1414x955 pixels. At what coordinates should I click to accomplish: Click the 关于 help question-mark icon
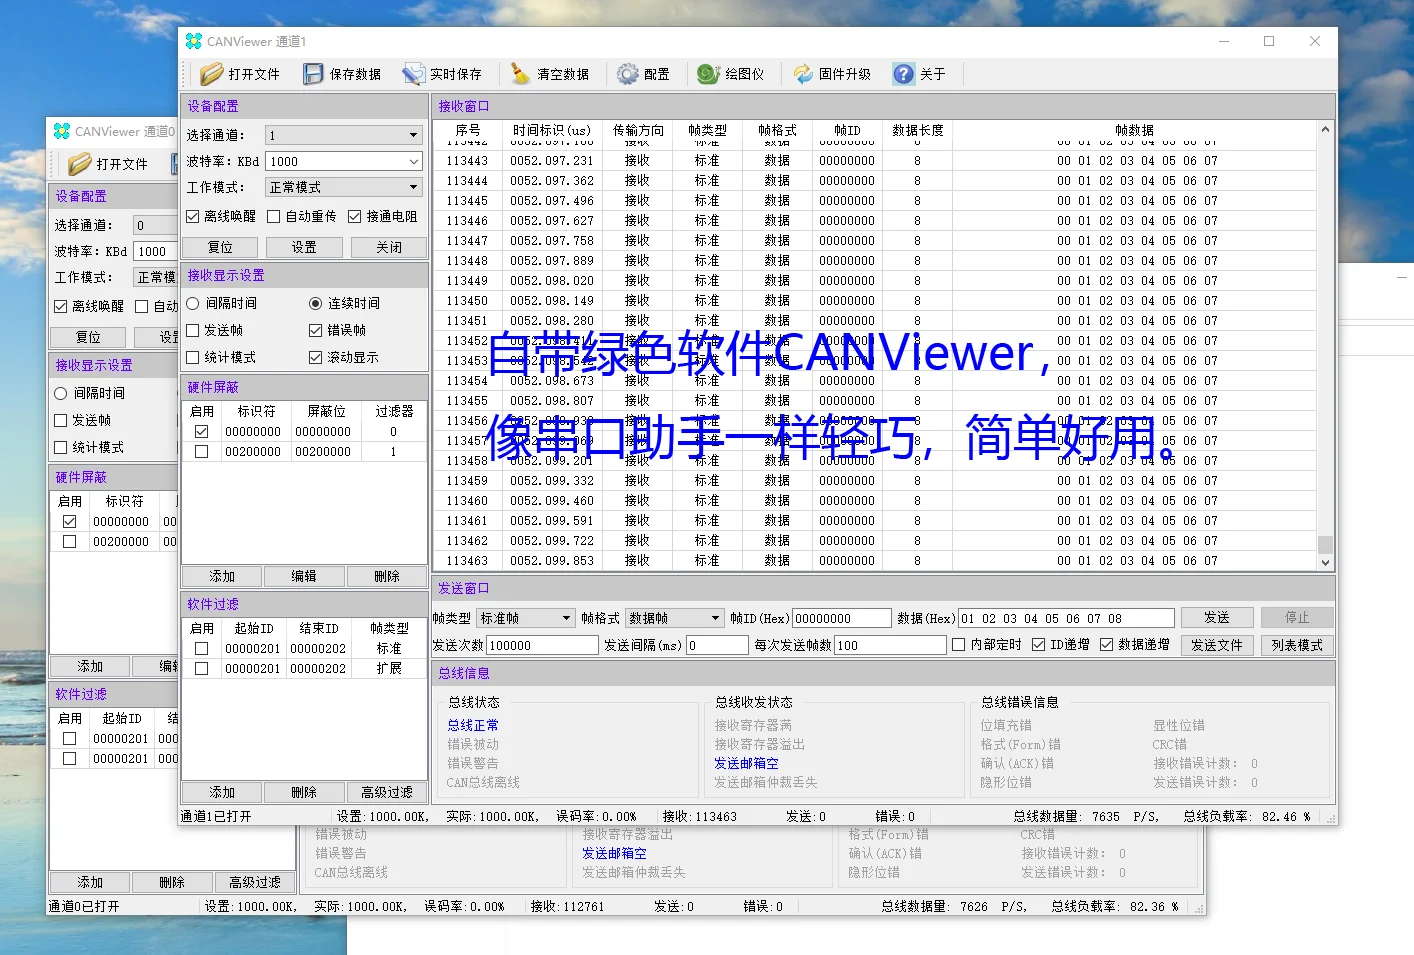pos(904,74)
